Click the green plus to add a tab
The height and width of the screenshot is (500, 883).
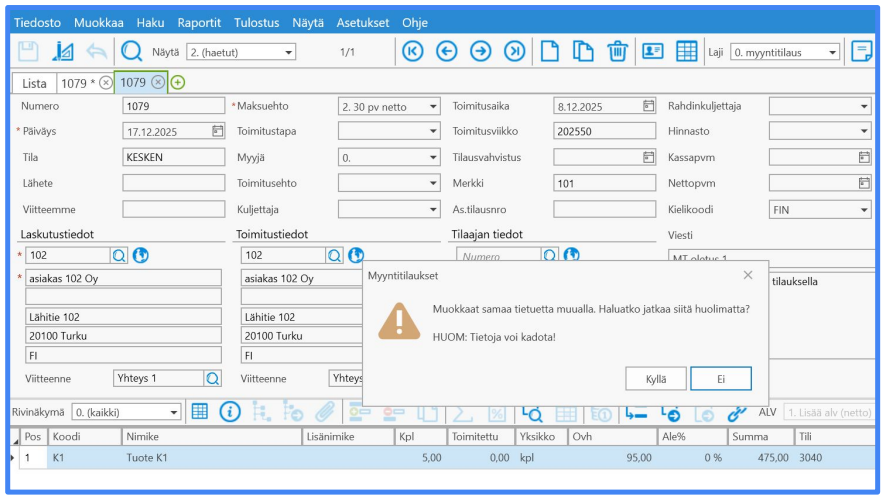178,83
